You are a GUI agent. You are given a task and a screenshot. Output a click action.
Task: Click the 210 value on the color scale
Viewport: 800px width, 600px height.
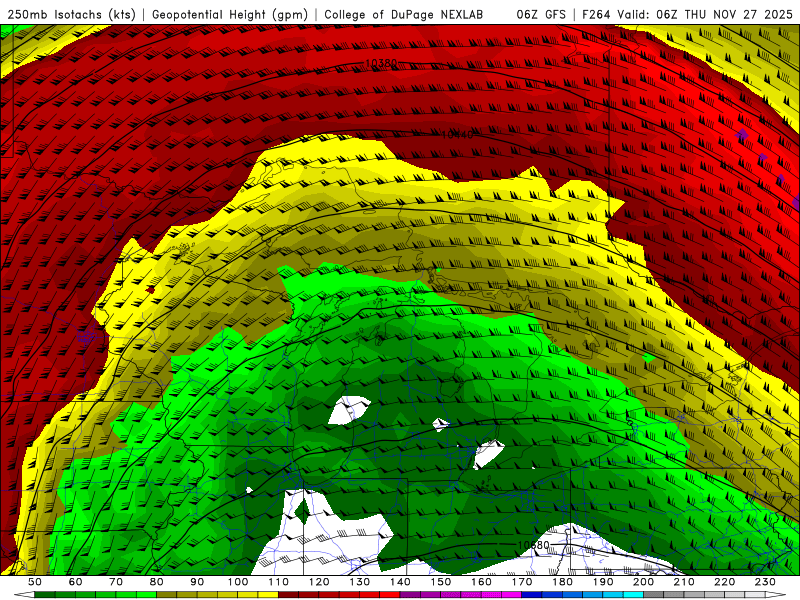[x=684, y=582]
